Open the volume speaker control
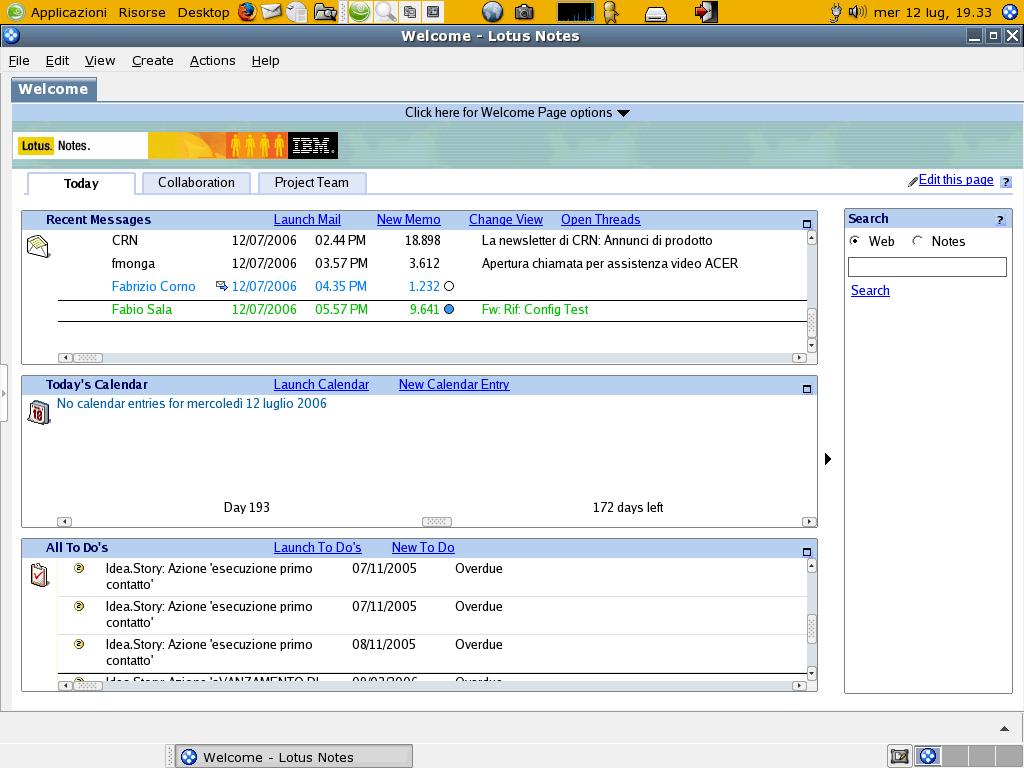 pos(857,12)
